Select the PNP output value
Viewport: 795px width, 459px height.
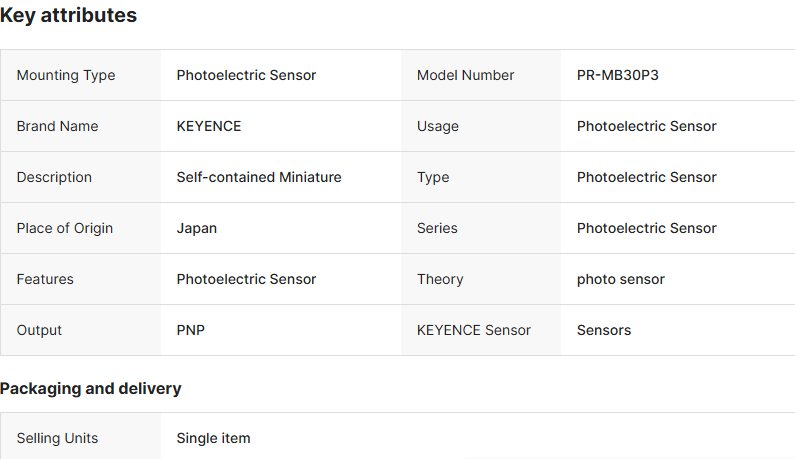point(191,330)
